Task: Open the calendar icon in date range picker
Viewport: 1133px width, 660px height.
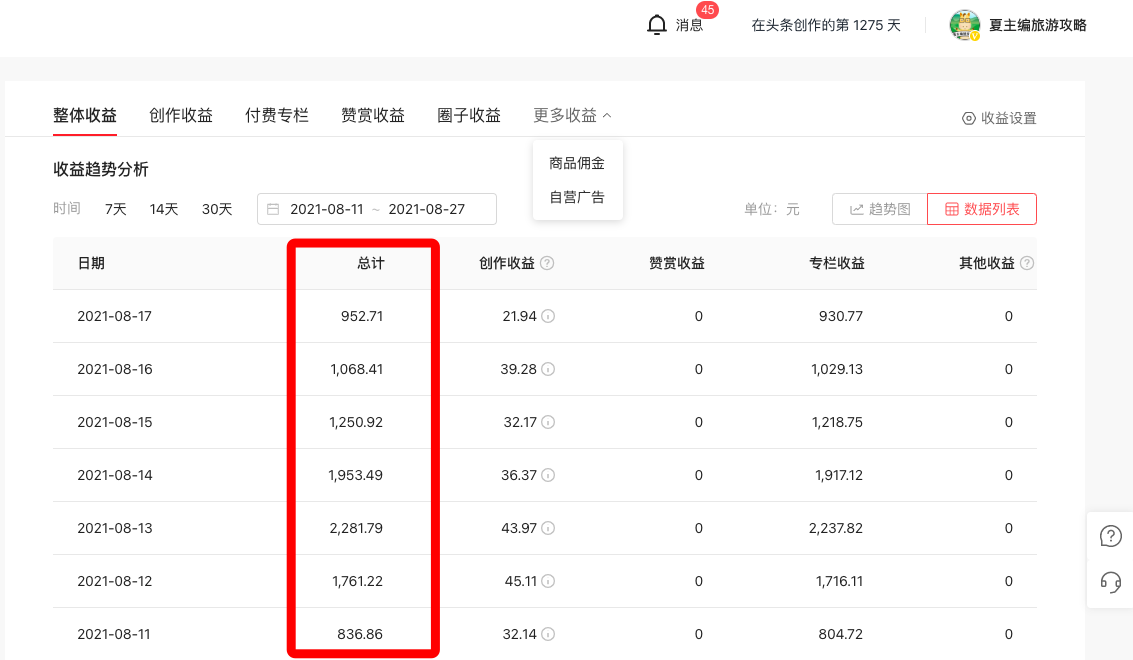Action: pos(274,209)
